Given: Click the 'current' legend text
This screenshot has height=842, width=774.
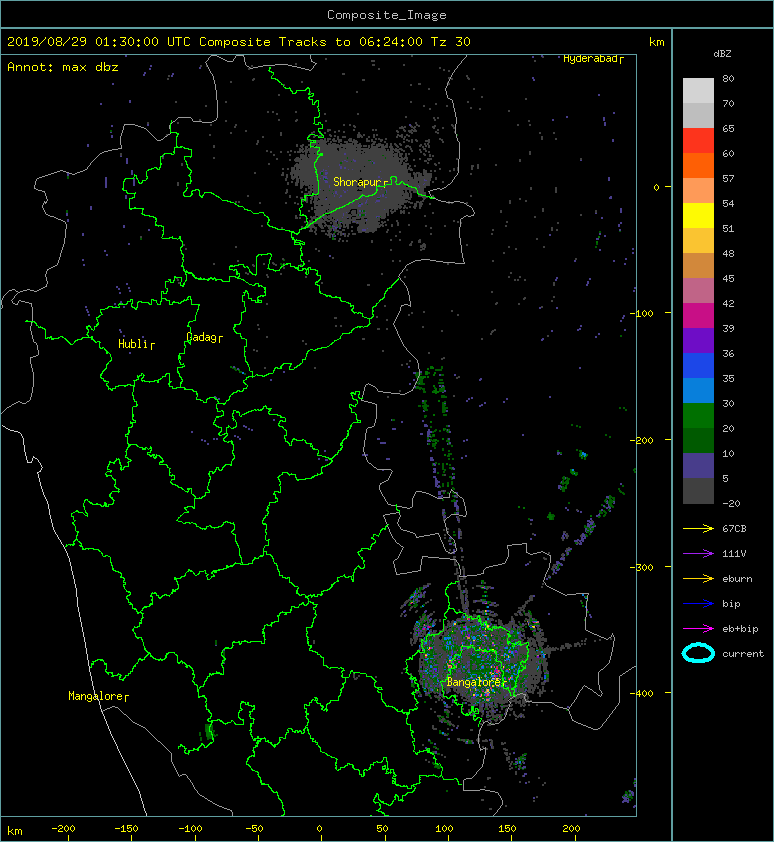Looking at the screenshot, I should 743,654.
